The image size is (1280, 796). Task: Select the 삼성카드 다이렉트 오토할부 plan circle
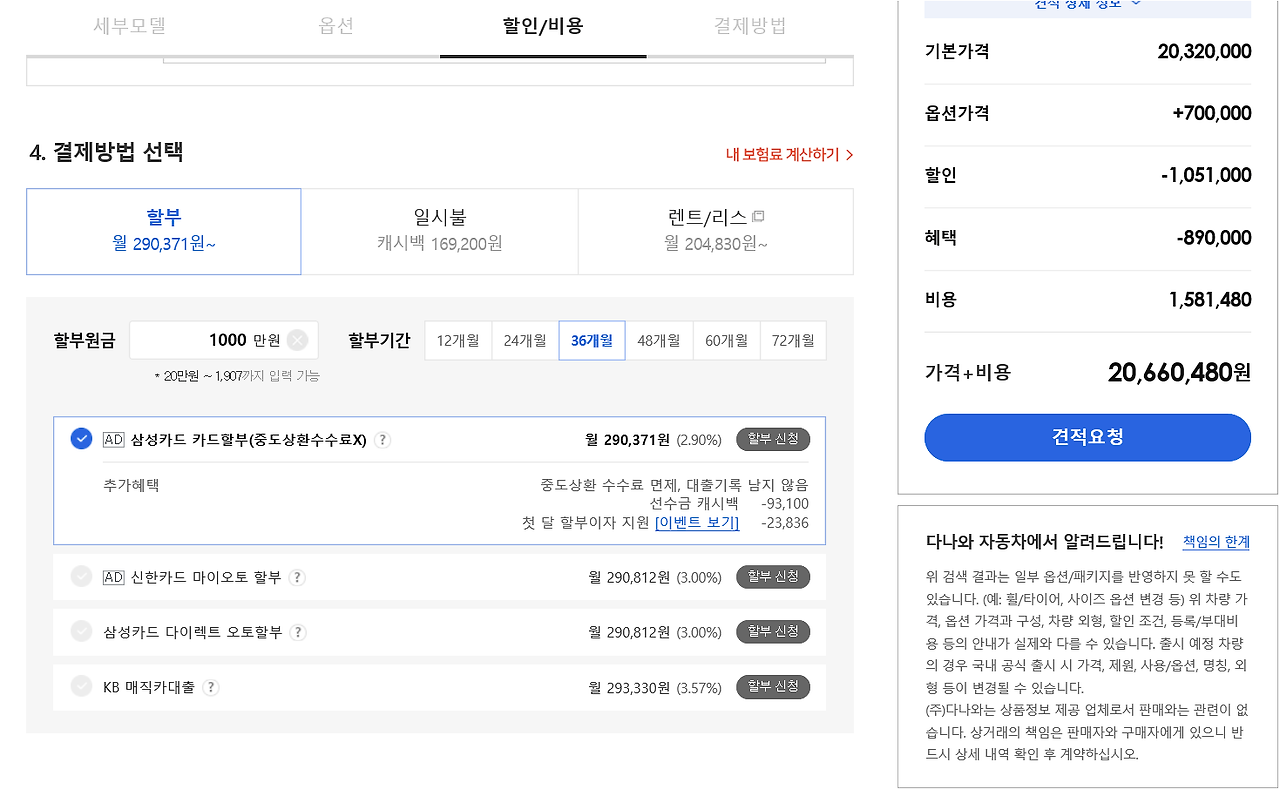tap(81, 632)
